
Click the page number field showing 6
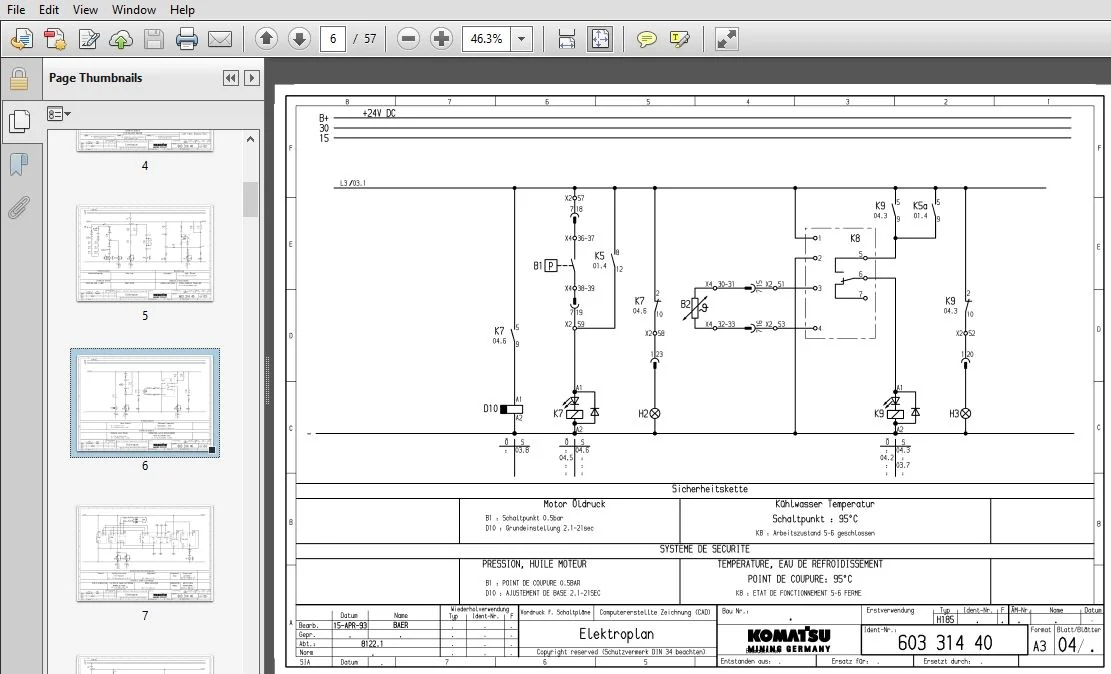[333, 39]
